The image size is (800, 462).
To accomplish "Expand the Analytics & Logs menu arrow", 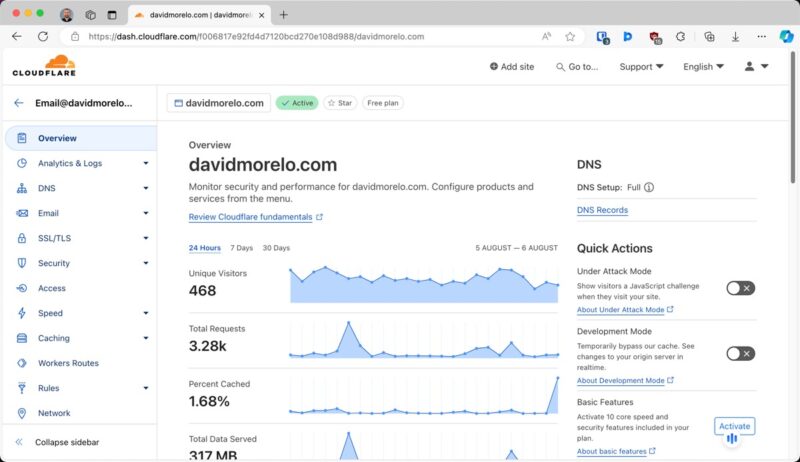I will (x=145, y=163).
